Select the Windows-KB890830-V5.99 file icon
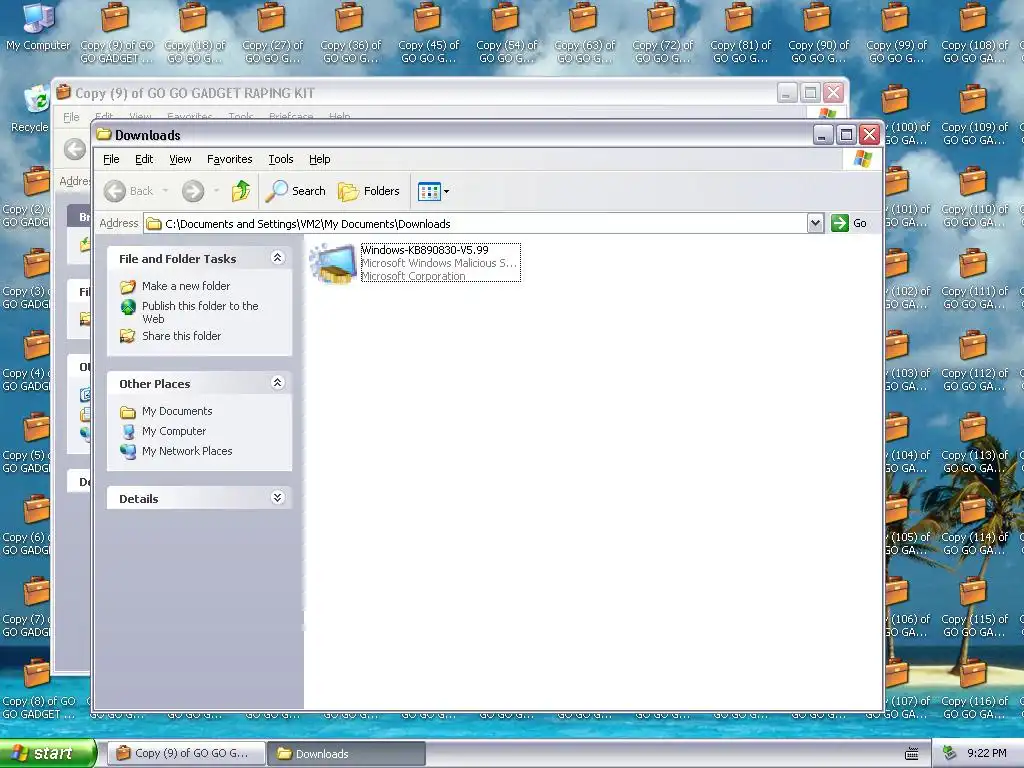Screen dimensions: 1024x768 [x=333, y=263]
